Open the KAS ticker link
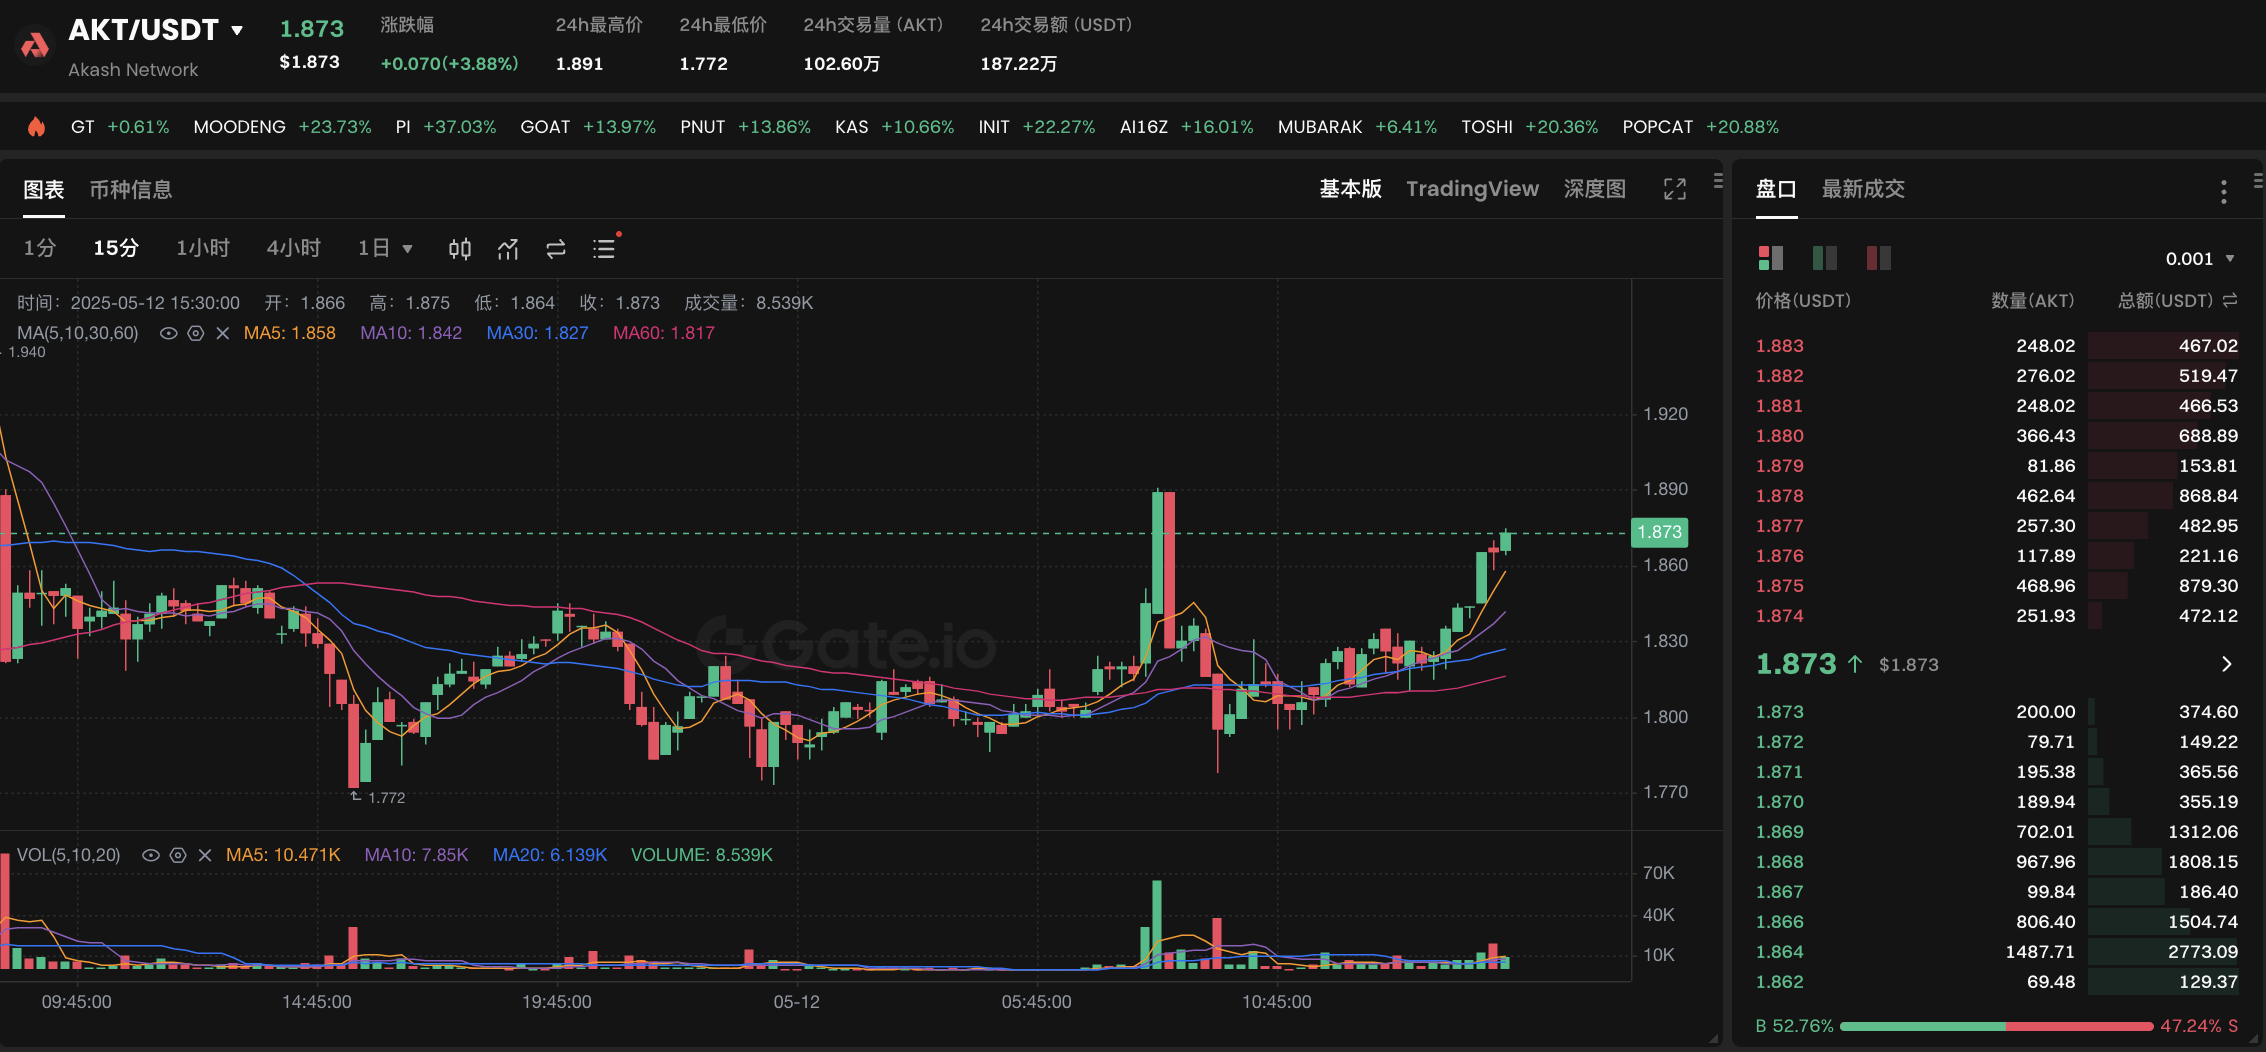Viewport: 2266px width, 1052px height. click(x=894, y=127)
